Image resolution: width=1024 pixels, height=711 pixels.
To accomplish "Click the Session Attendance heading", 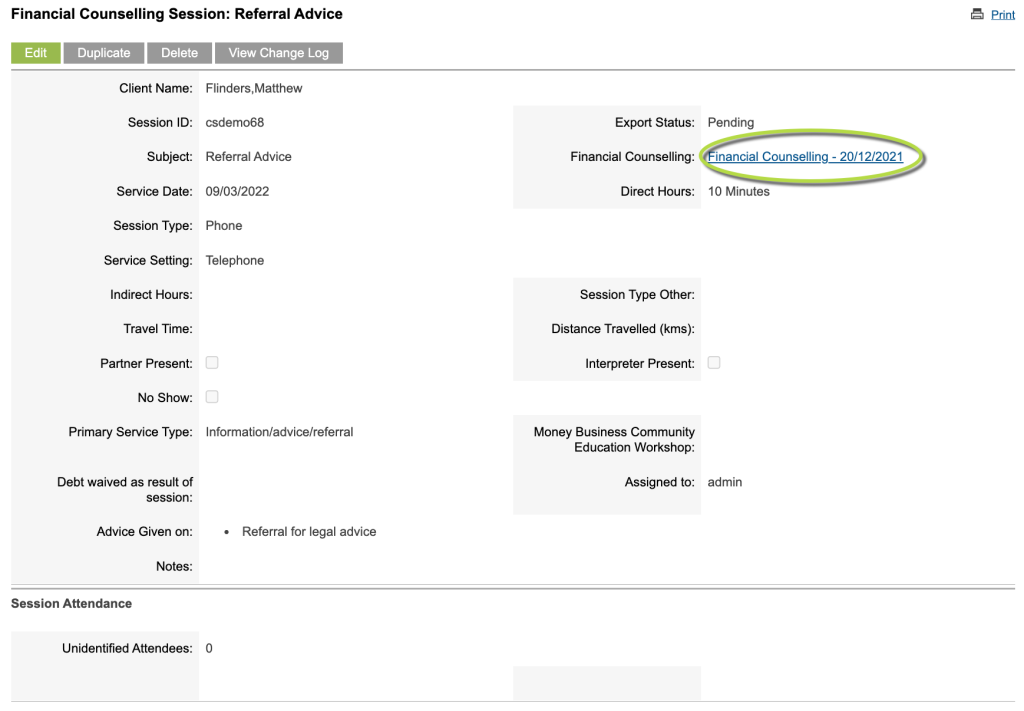I will click(71, 603).
